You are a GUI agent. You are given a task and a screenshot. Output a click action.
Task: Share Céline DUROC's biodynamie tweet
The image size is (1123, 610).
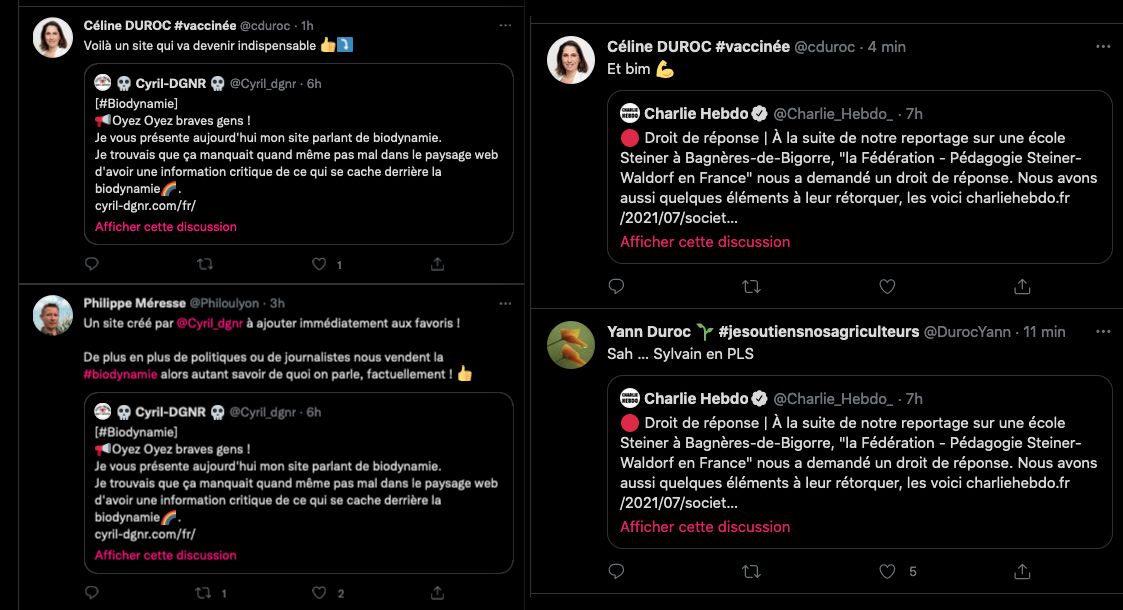(x=437, y=264)
